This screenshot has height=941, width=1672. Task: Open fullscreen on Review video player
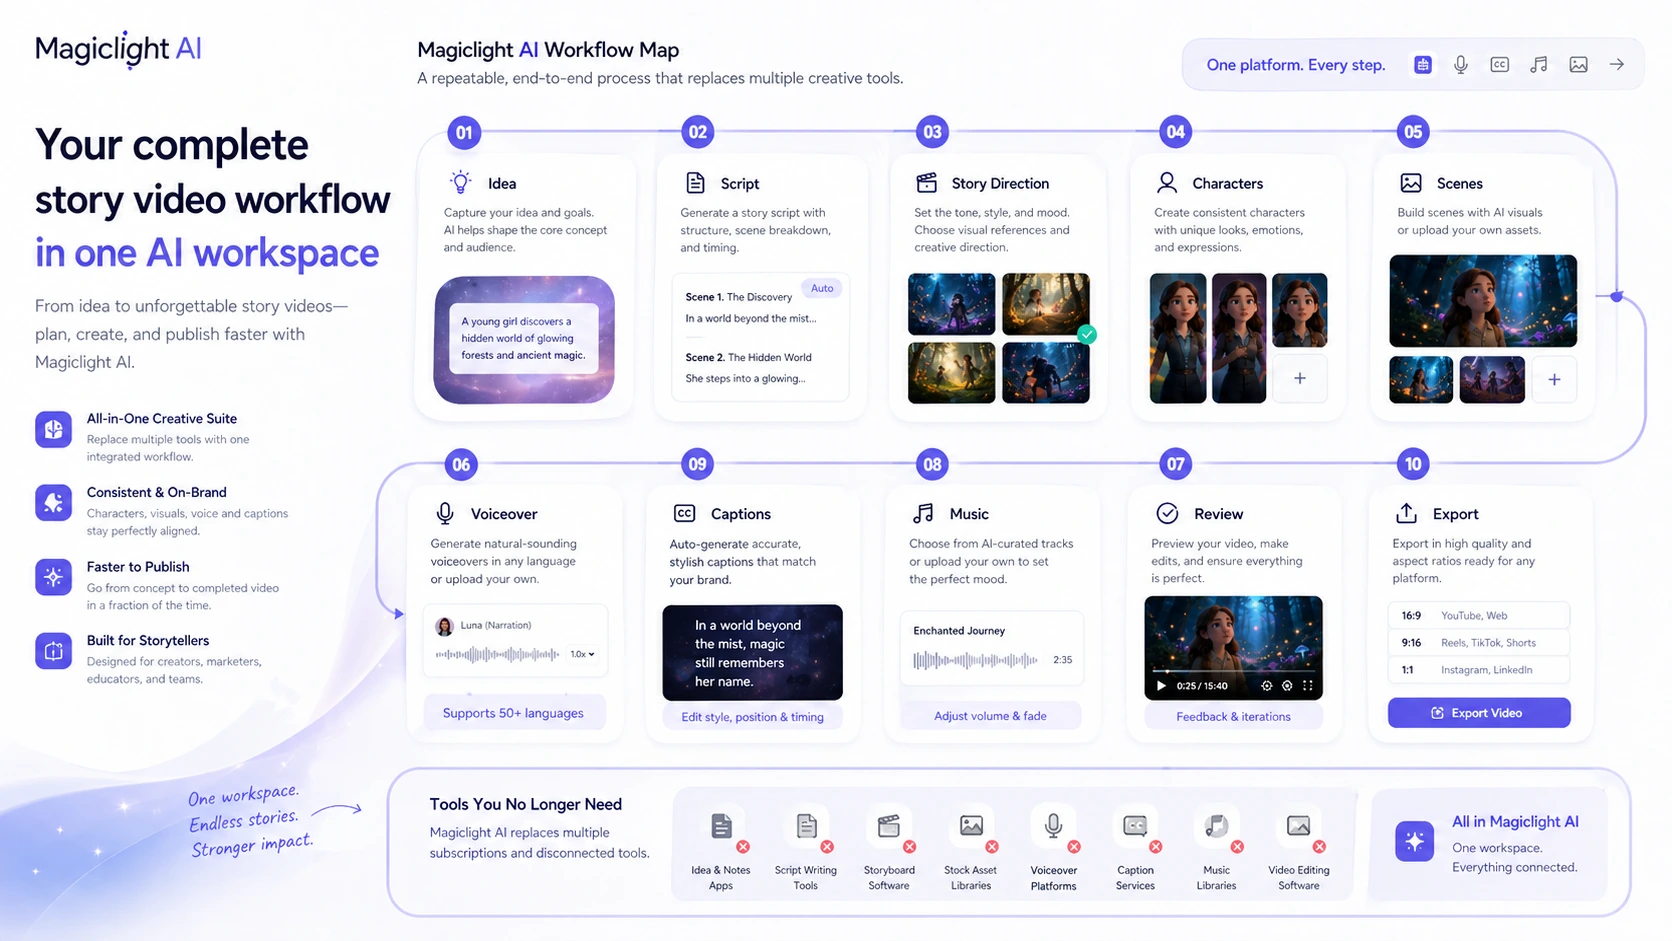click(x=1307, y=686)
